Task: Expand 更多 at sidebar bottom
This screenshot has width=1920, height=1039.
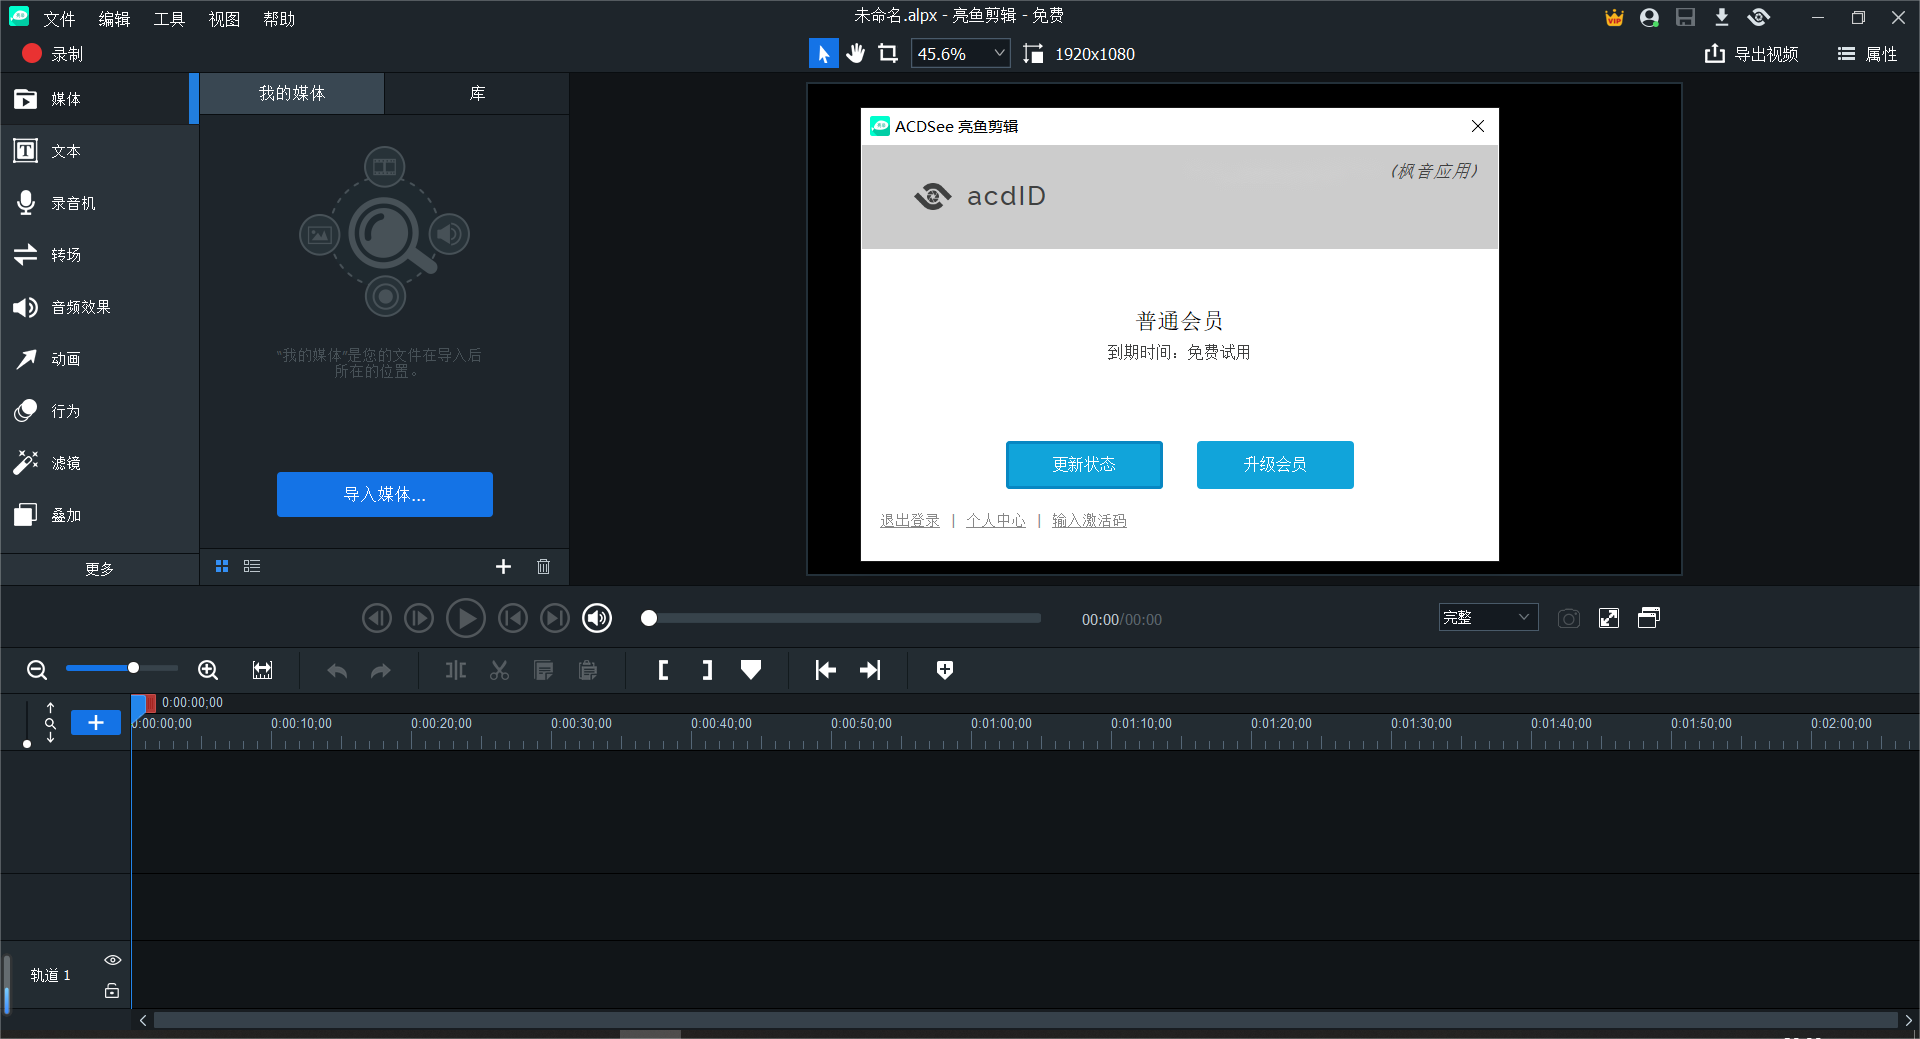Action: point(99,569)
